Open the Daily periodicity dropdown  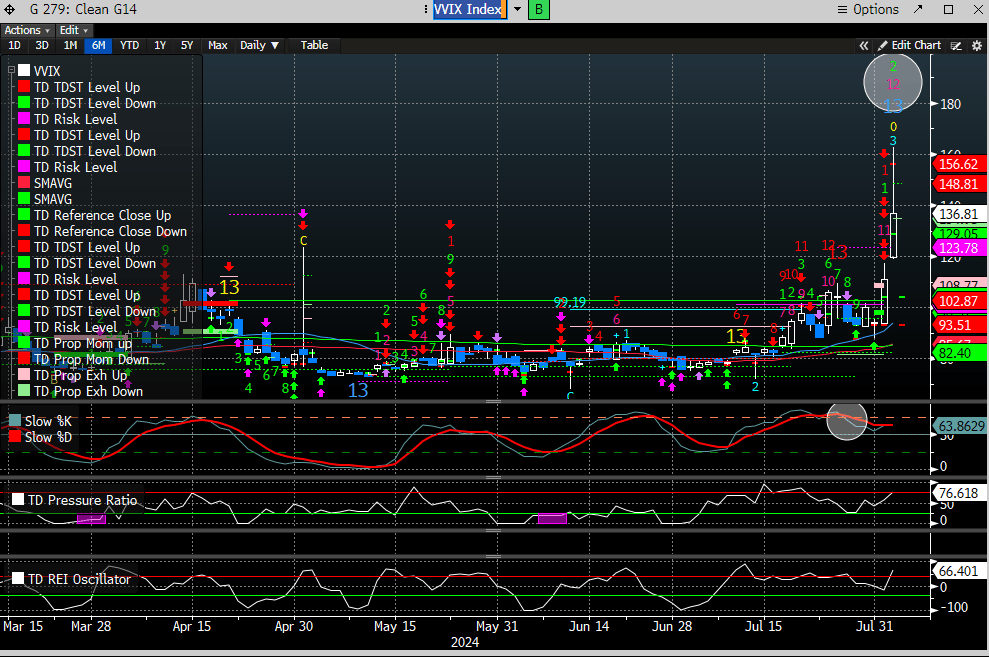click(x=259, y=45)
